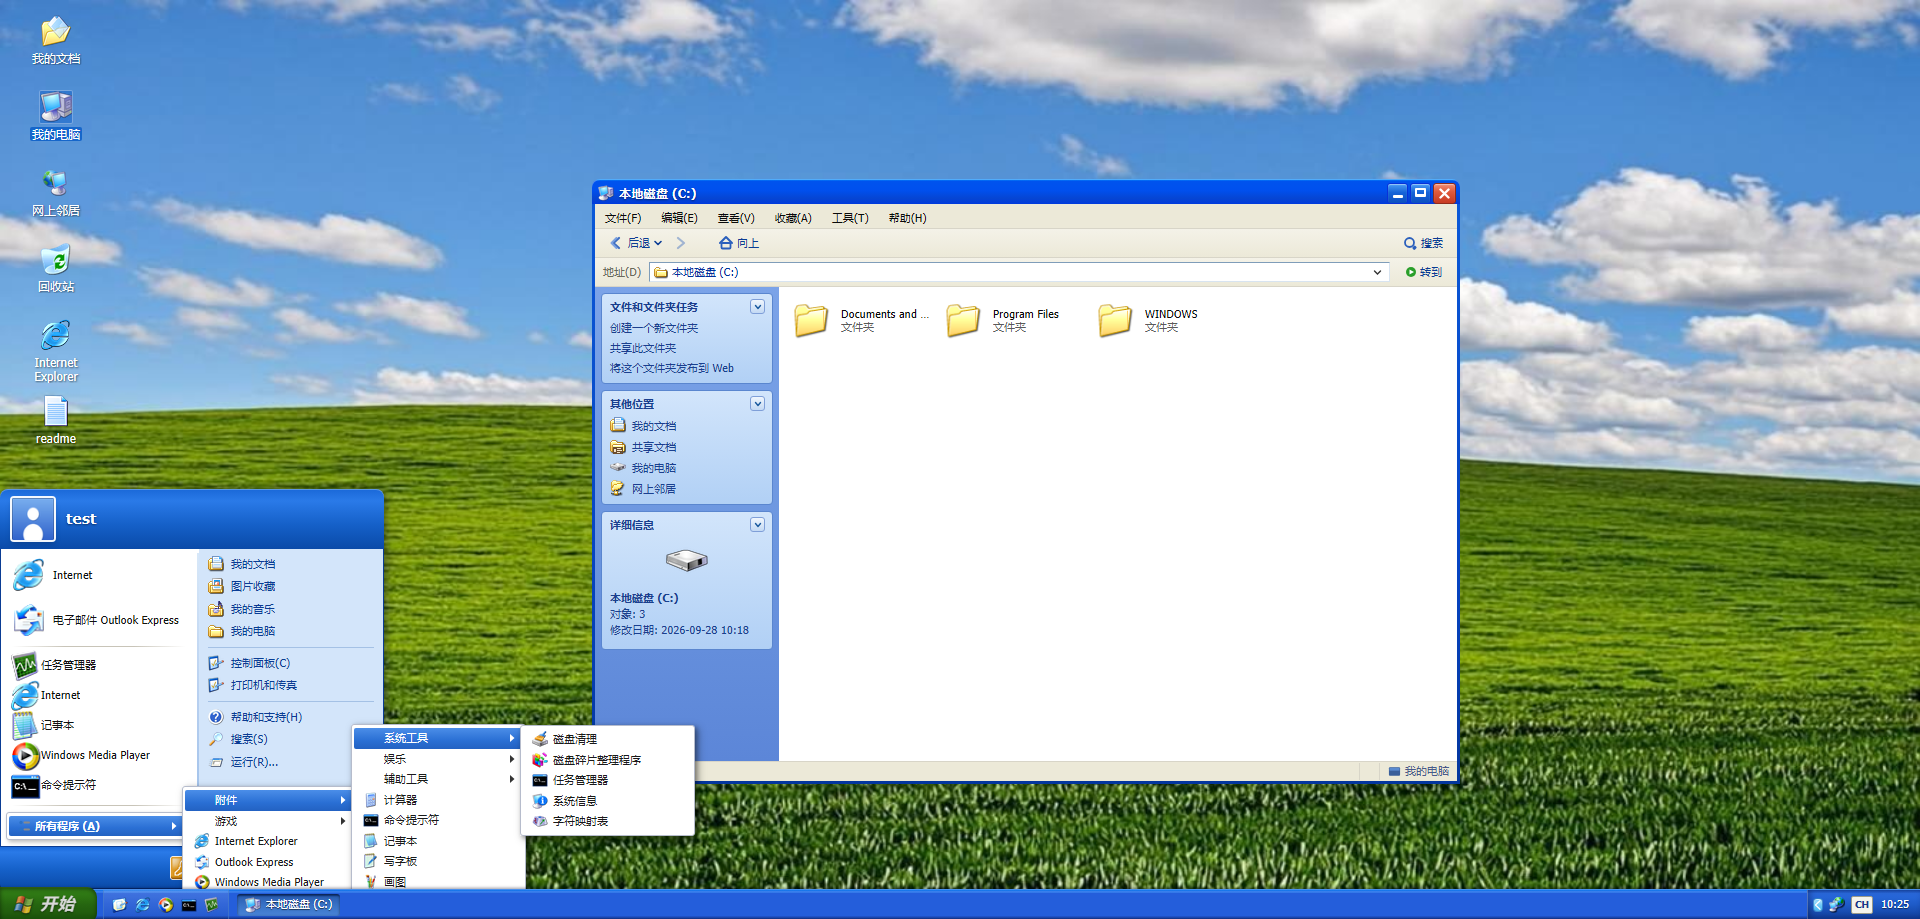Open the Tools (工具) menu

pos(850,218)
